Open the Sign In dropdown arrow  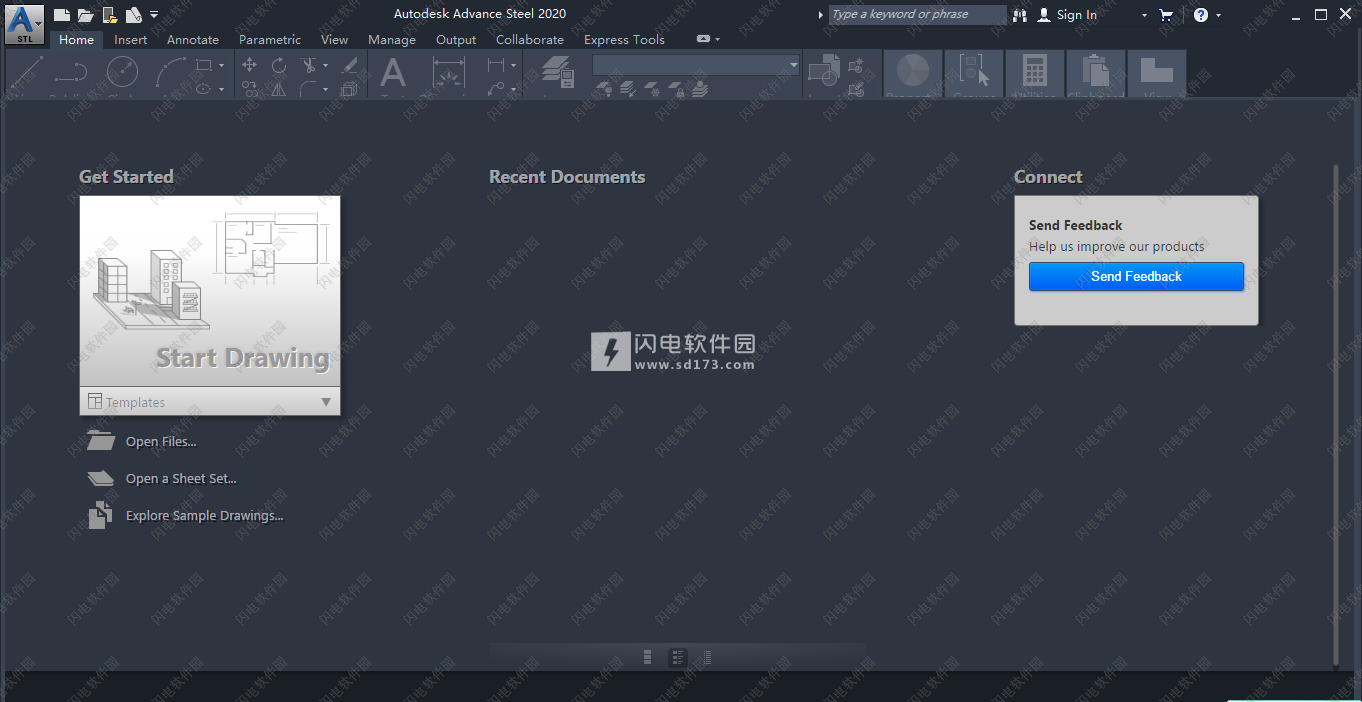point(1145,15)
